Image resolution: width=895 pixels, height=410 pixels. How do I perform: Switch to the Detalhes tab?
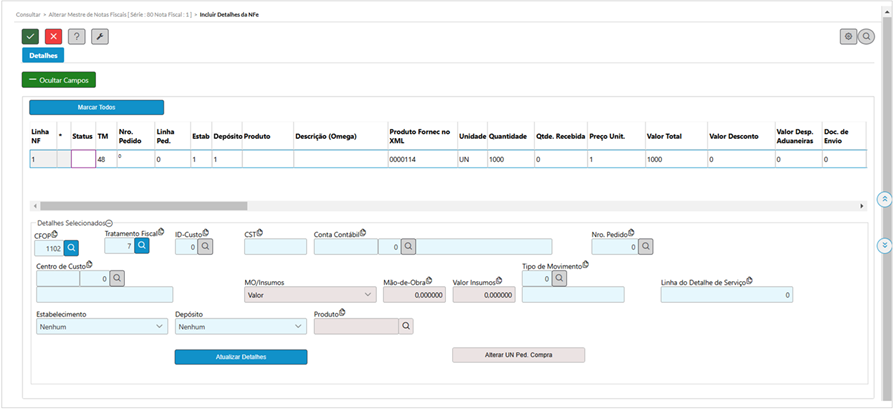43,55
